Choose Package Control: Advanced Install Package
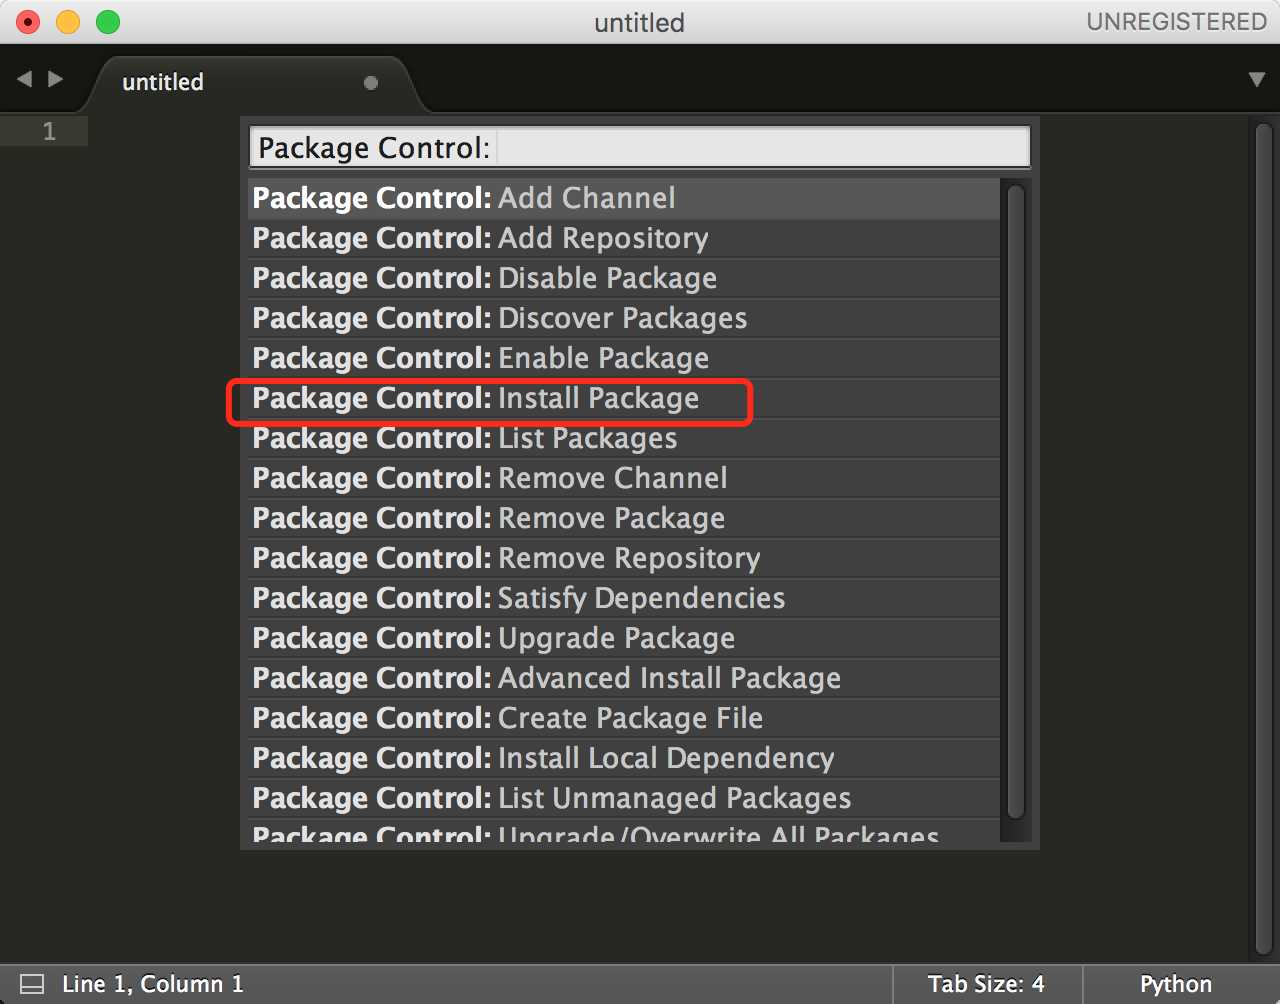This screenshot has width=1280, height=1004. click(x=624, y=678)
